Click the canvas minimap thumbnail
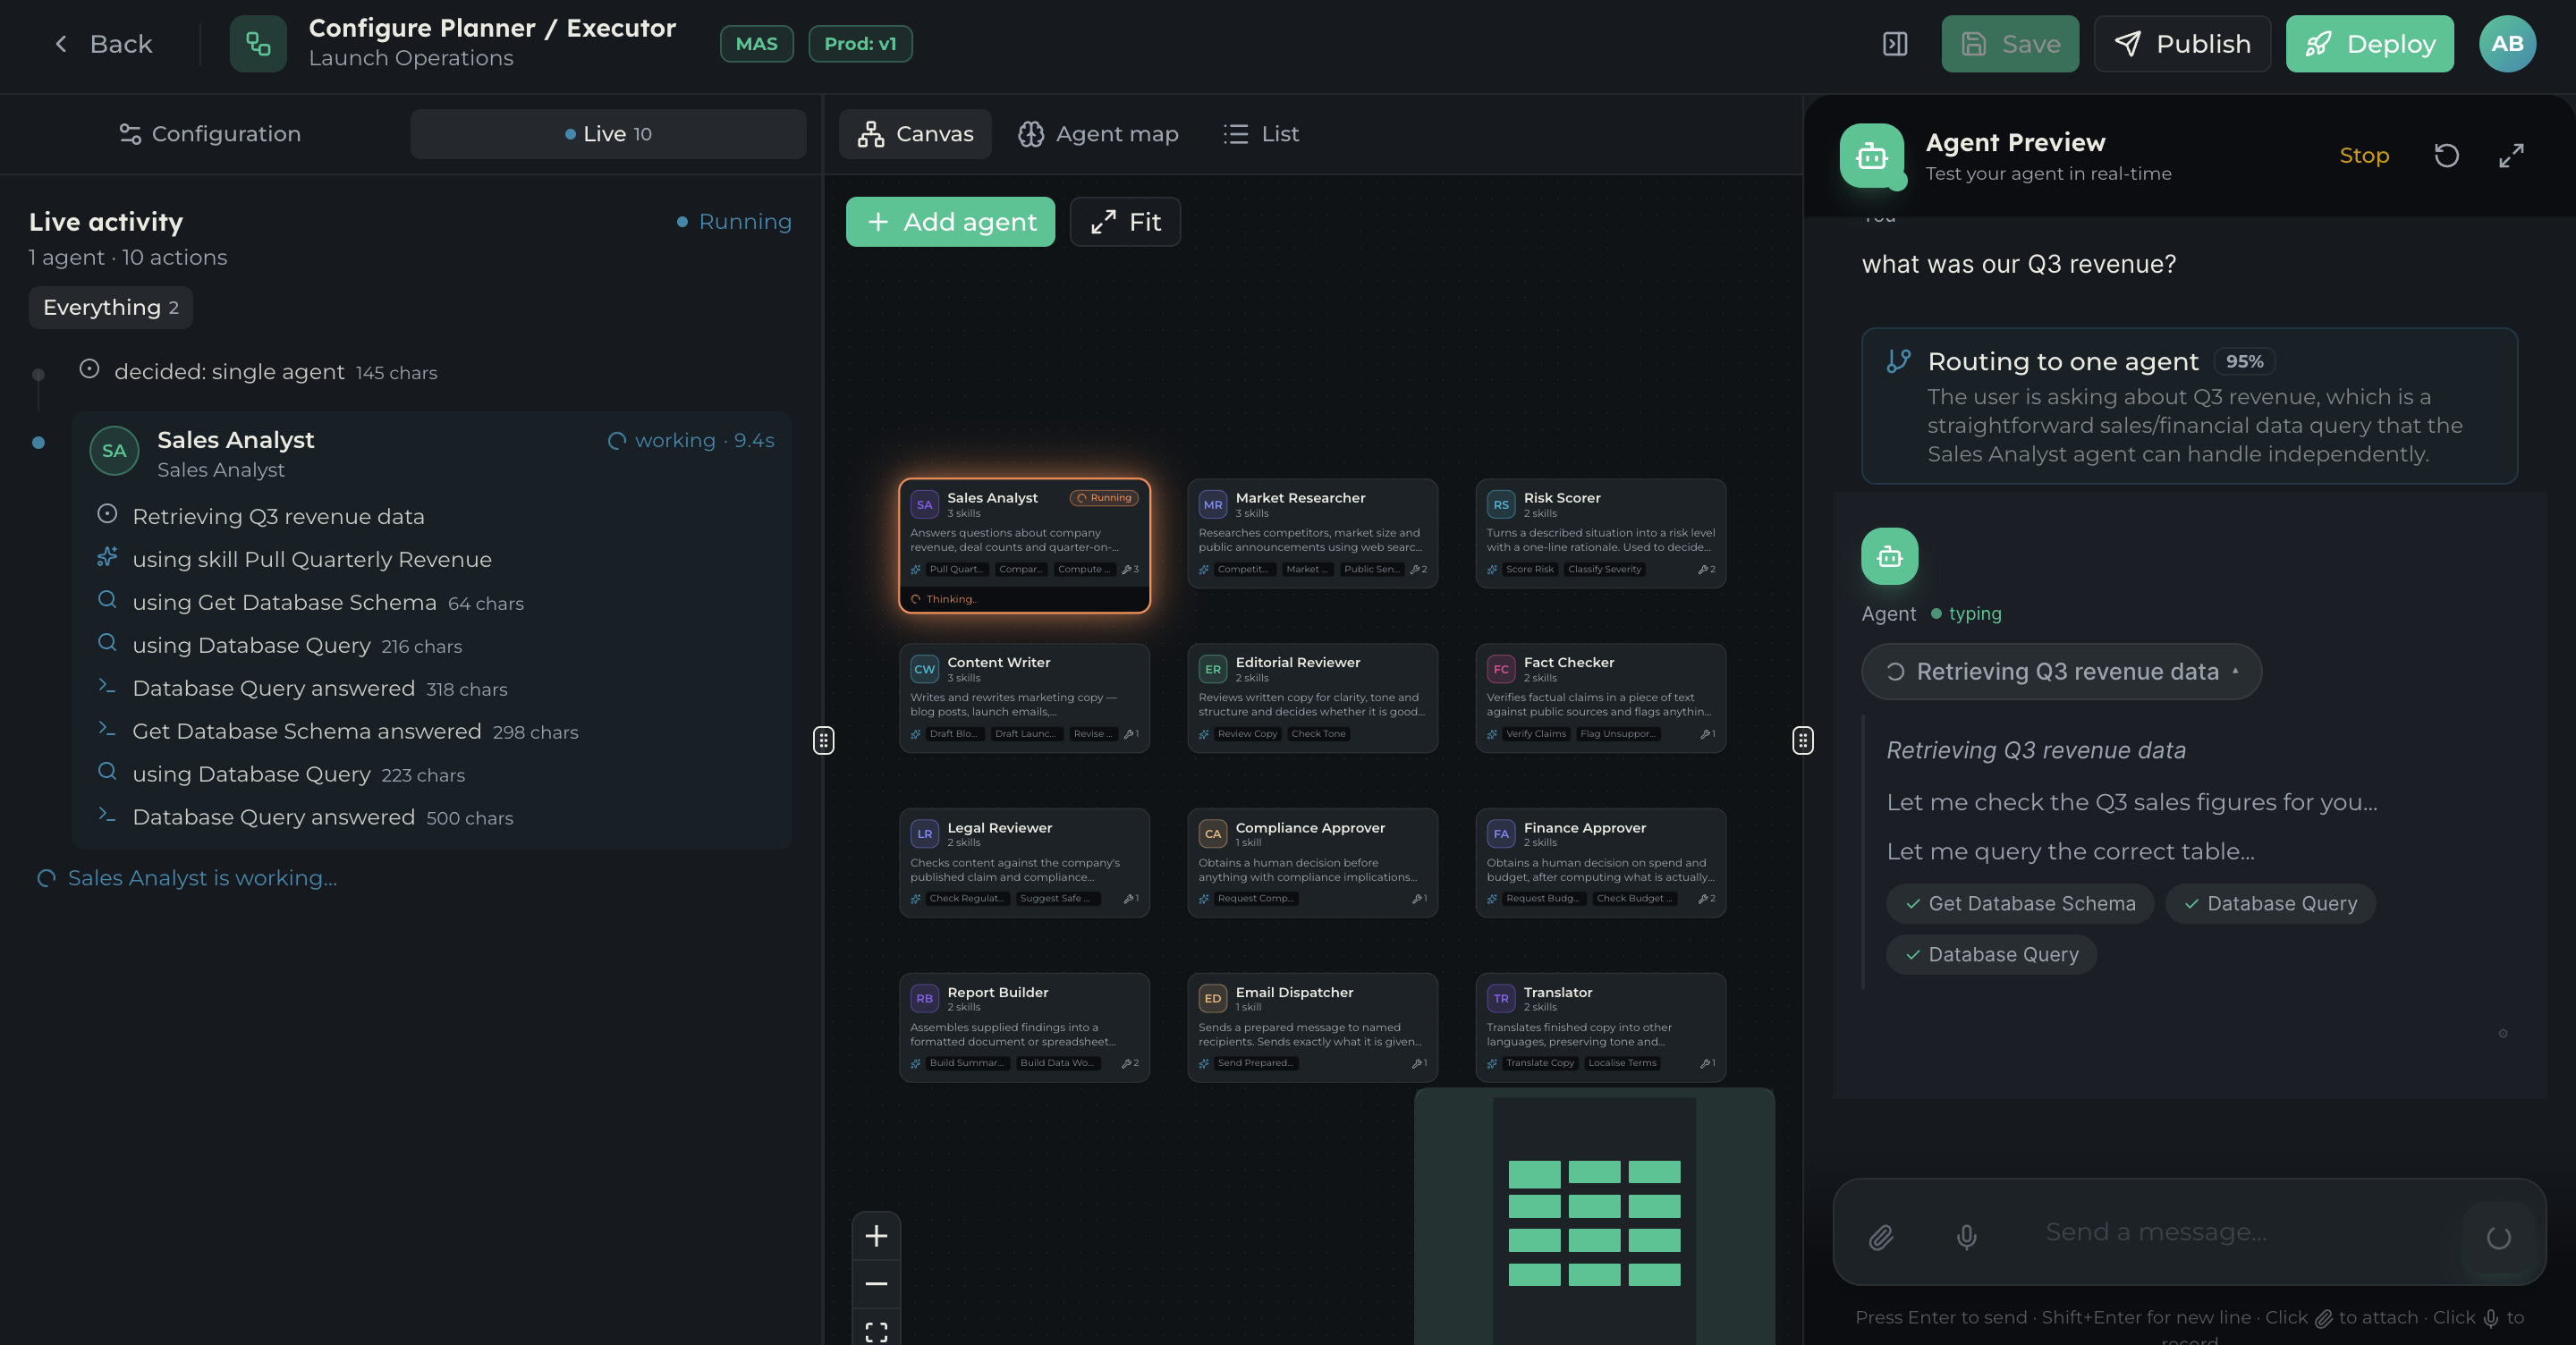Viewport: 2576px width, 1345px height. [x=1594, y=1216]
